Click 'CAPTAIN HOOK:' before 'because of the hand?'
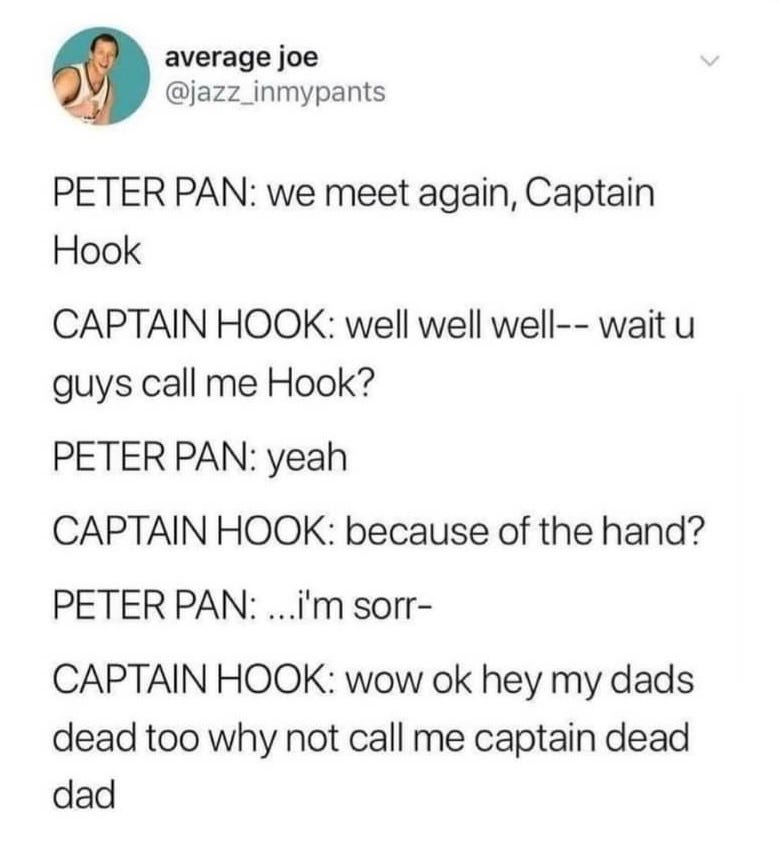Screen dimensions: 780x841 [194, 531]
